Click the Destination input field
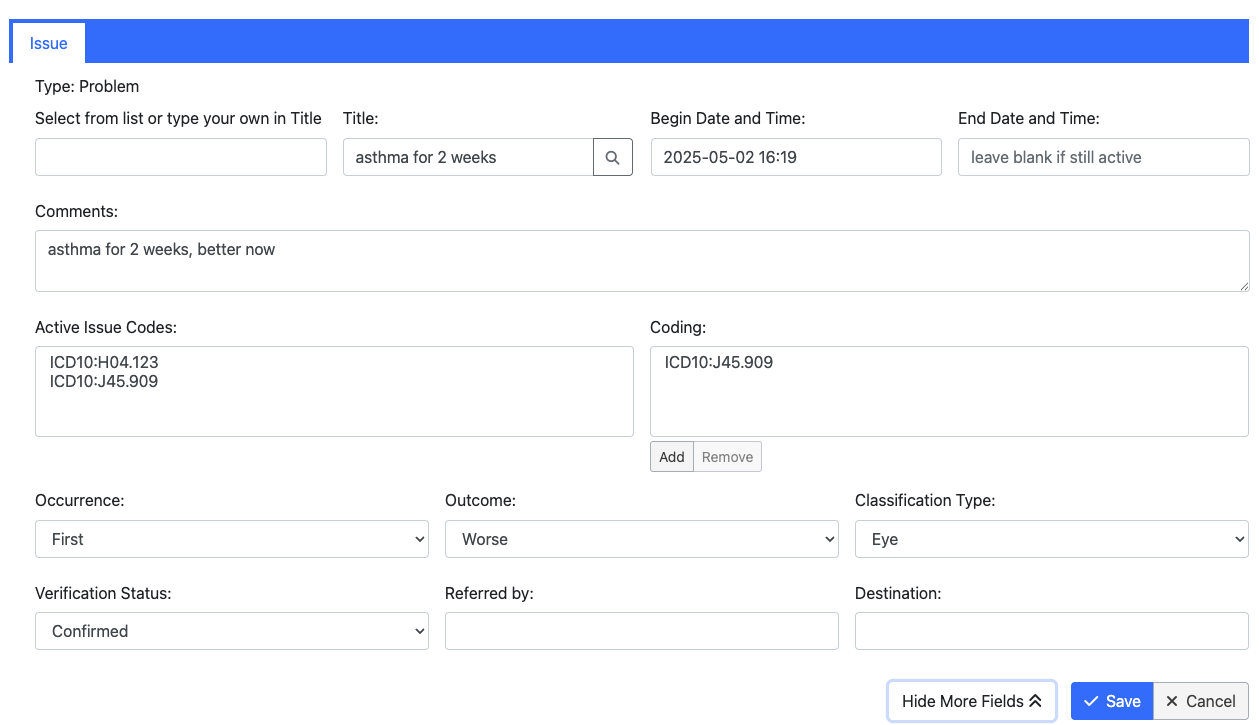The image size is (1259, 725). coord(1052,631)
